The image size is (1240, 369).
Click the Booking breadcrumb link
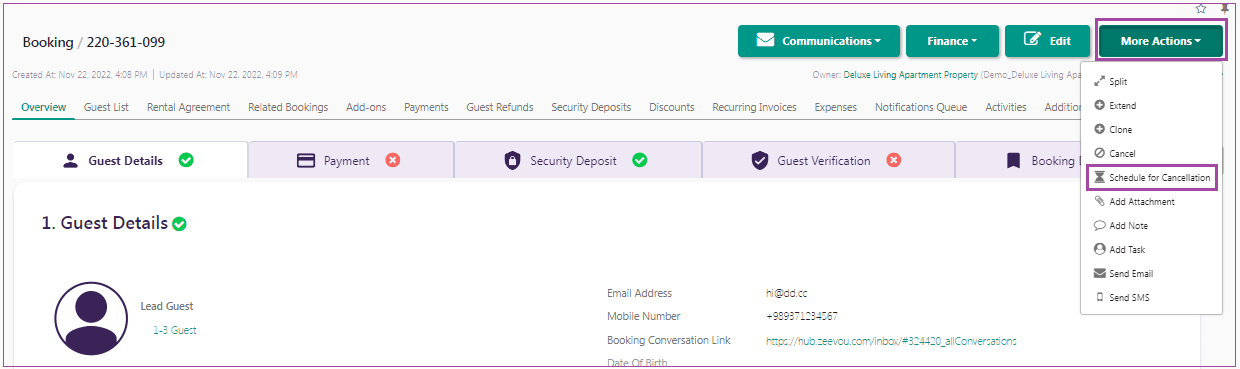tap(48, 42)
